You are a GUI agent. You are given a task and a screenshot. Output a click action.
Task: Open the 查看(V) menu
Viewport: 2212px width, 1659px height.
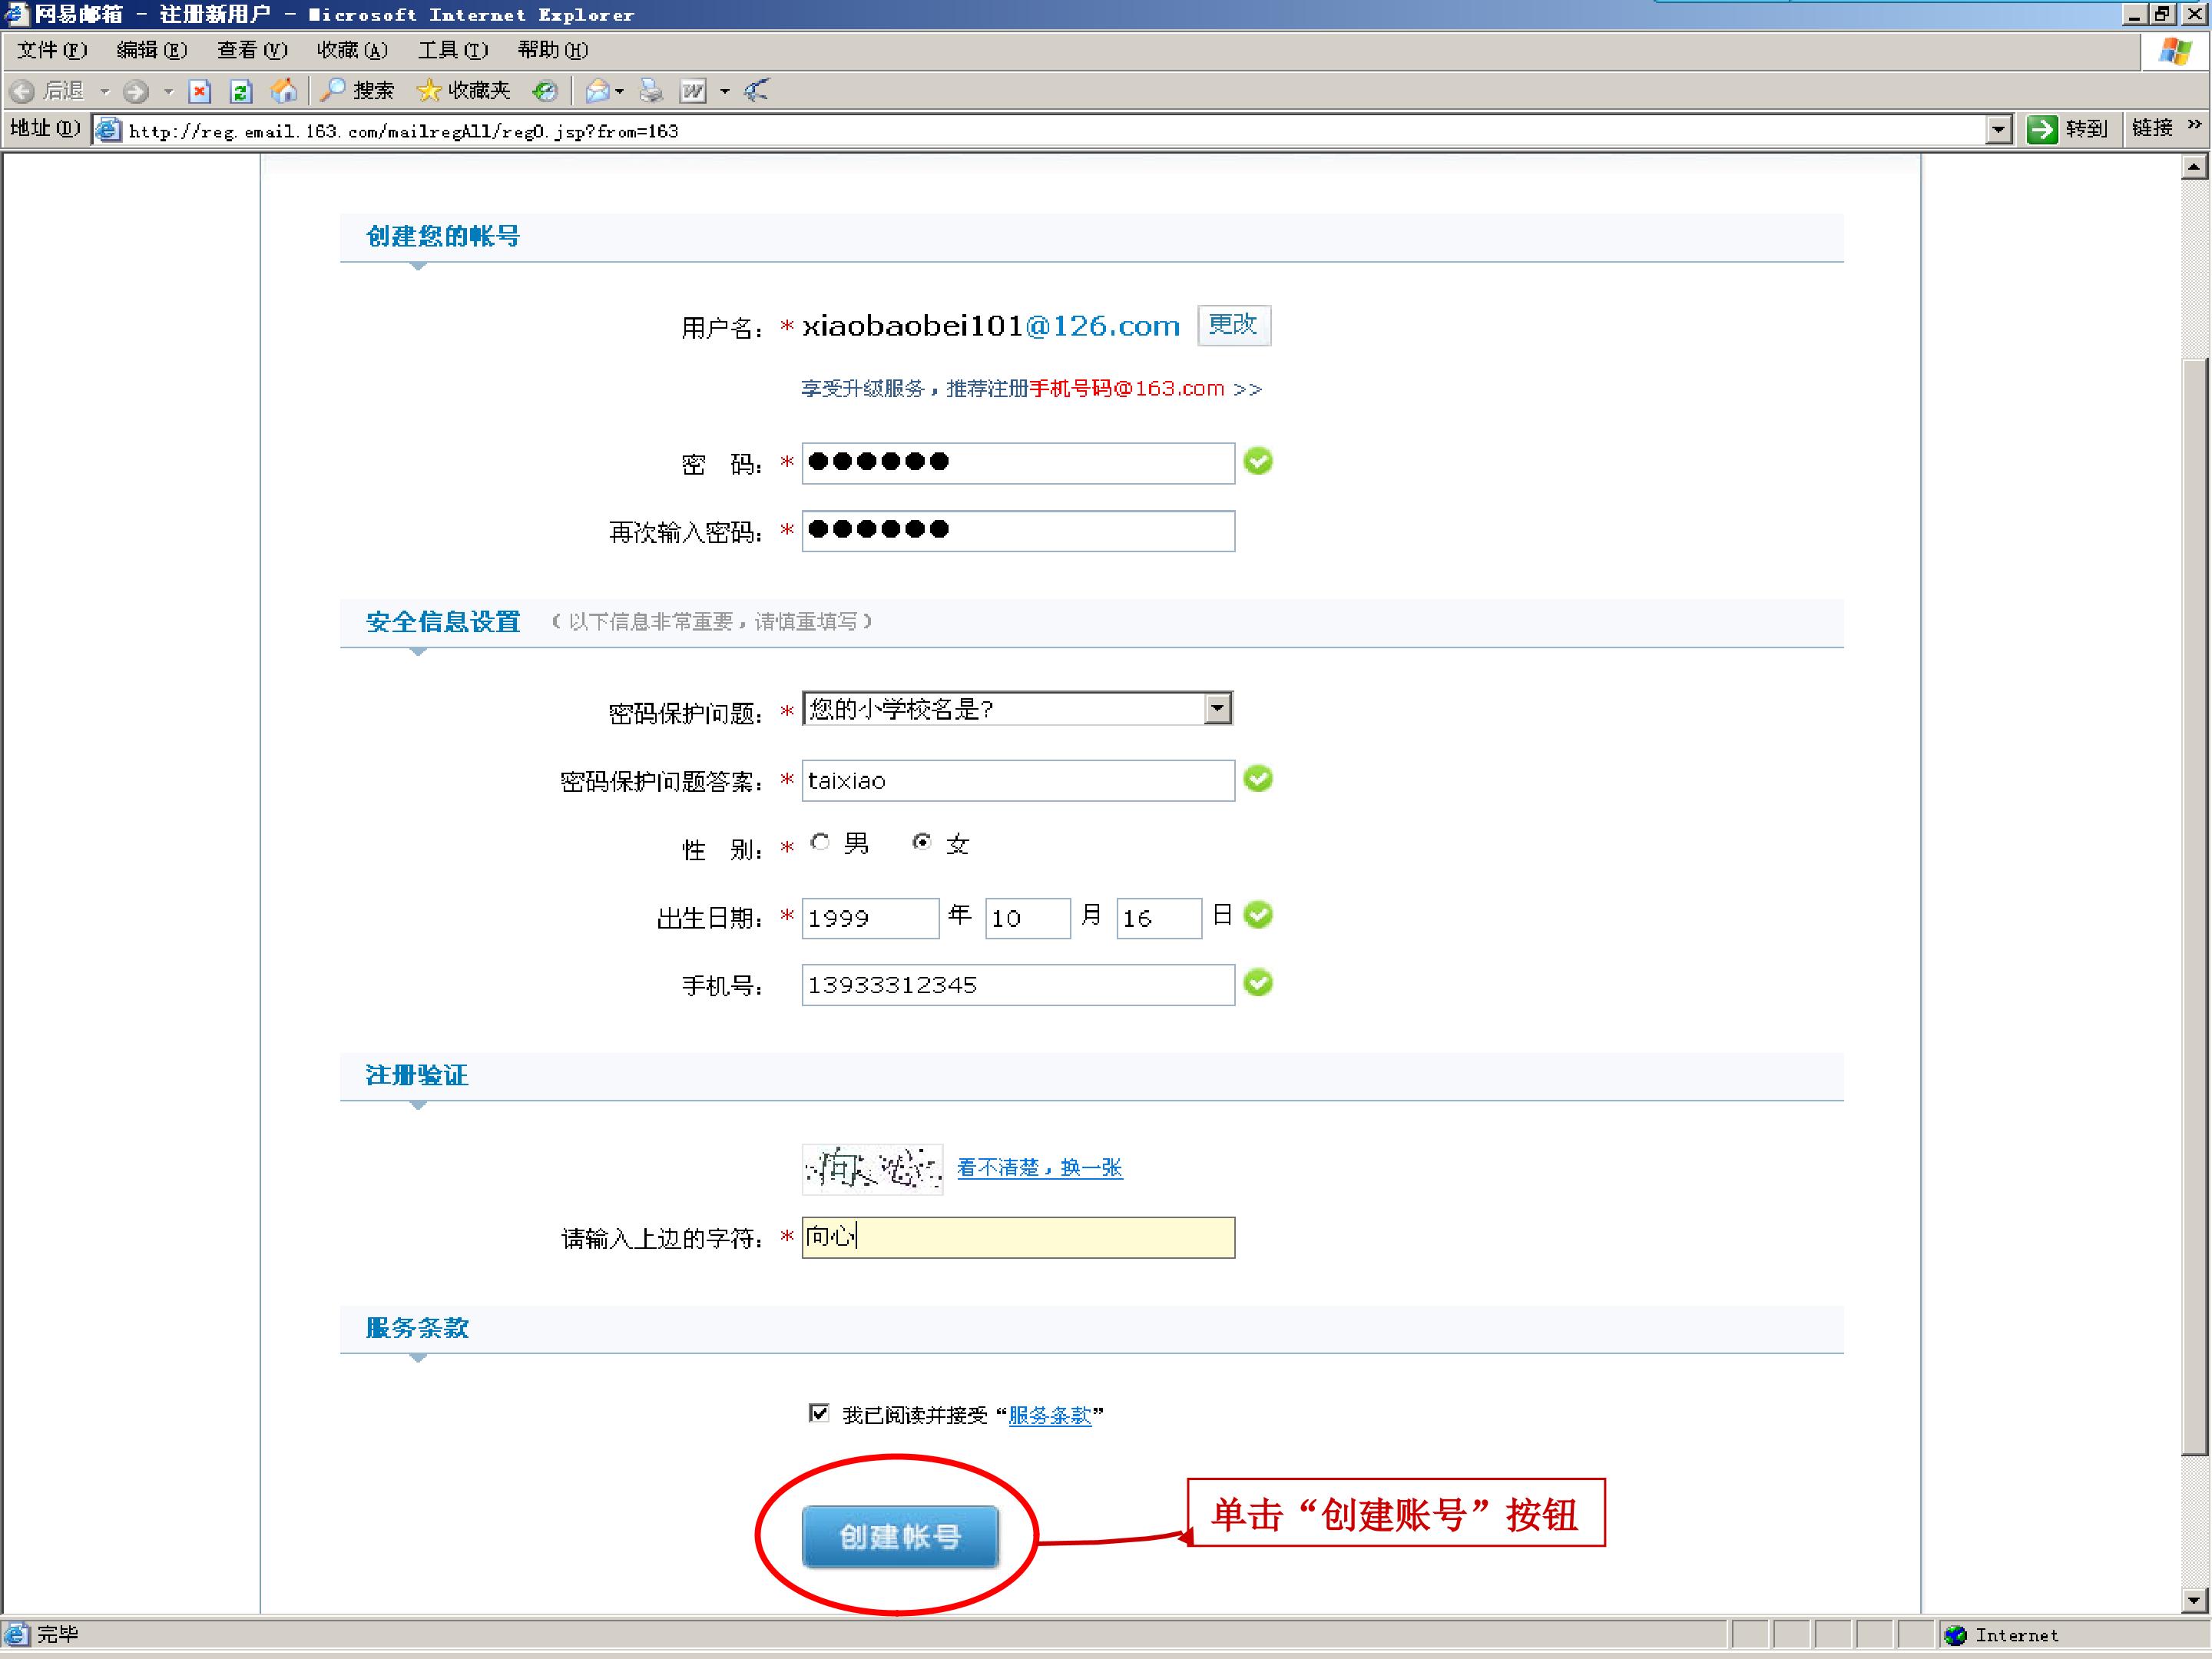252,50
